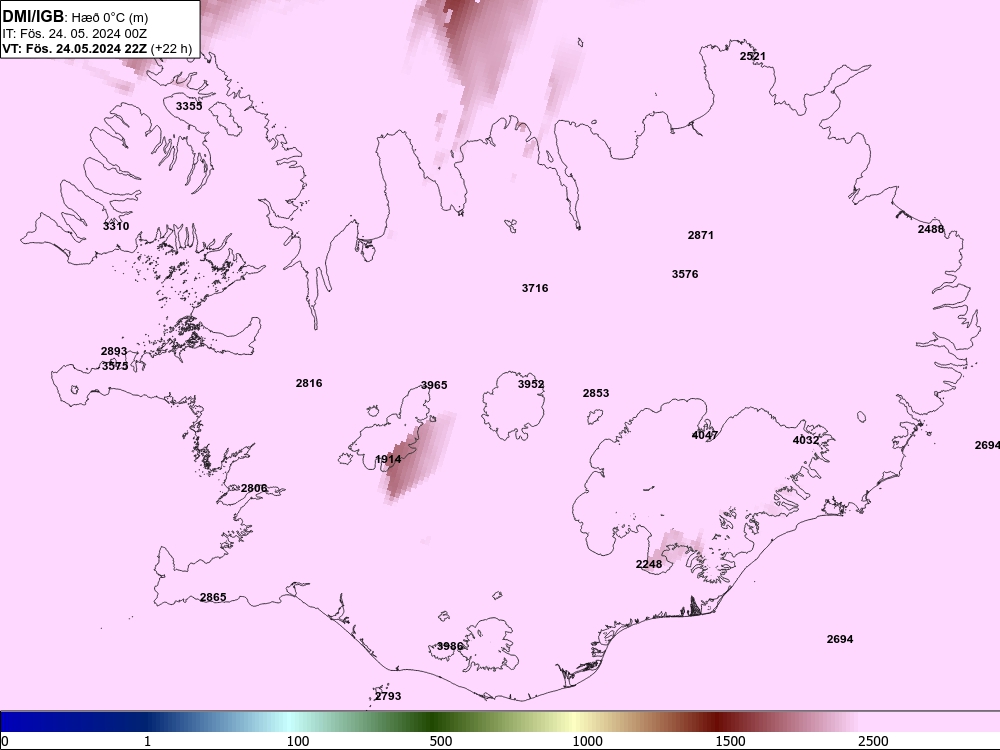Select the 3965 height value
This screenshot has width=1000, height=750.
[434, 385]
